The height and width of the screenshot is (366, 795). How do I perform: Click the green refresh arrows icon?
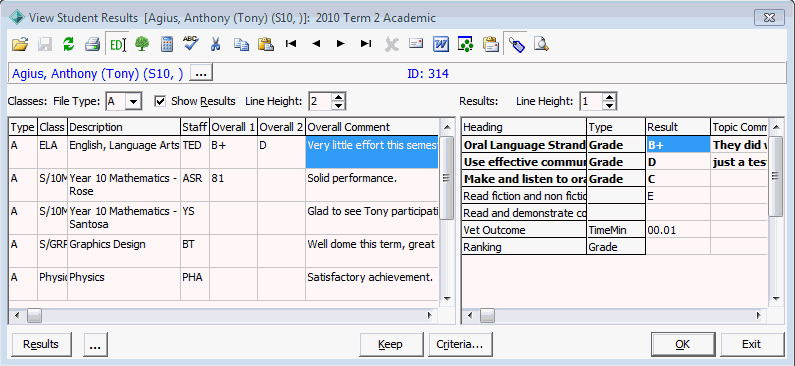[x=68, y=44]
